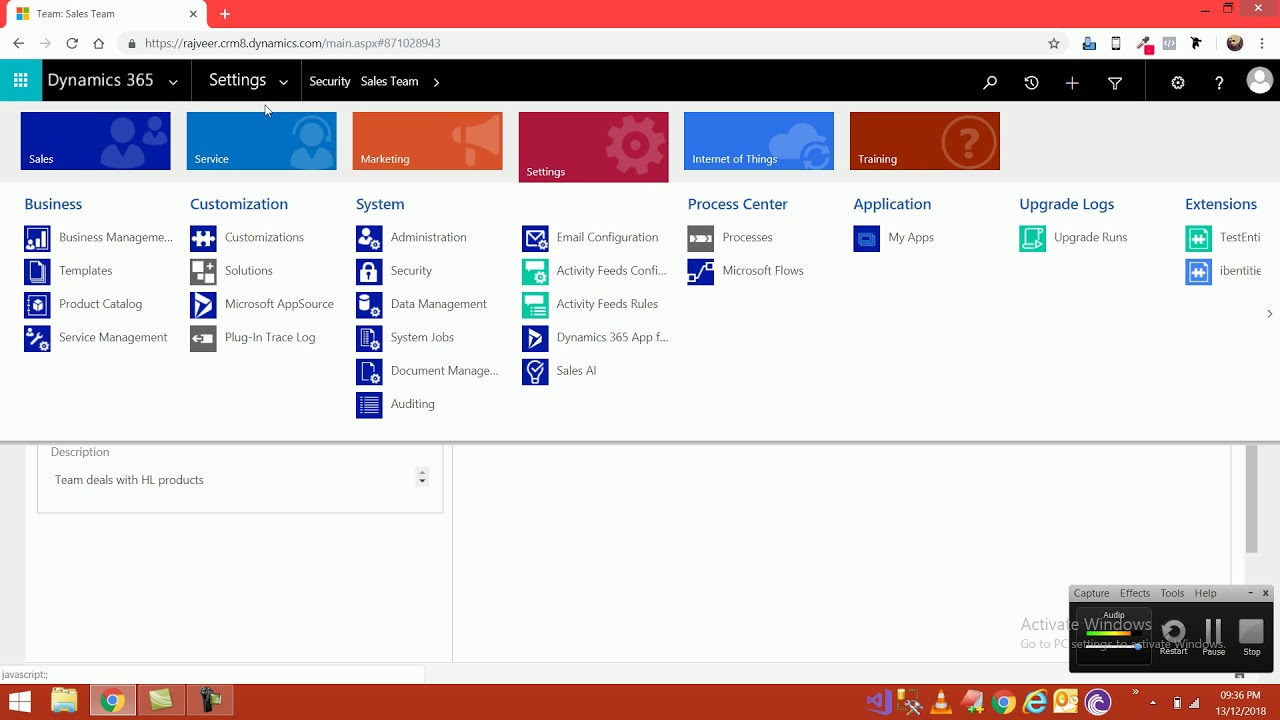Expand the chevron after Sales Team breadcrumb
The width and height of the screenshot is (1280, 720).
click(436, 82)
